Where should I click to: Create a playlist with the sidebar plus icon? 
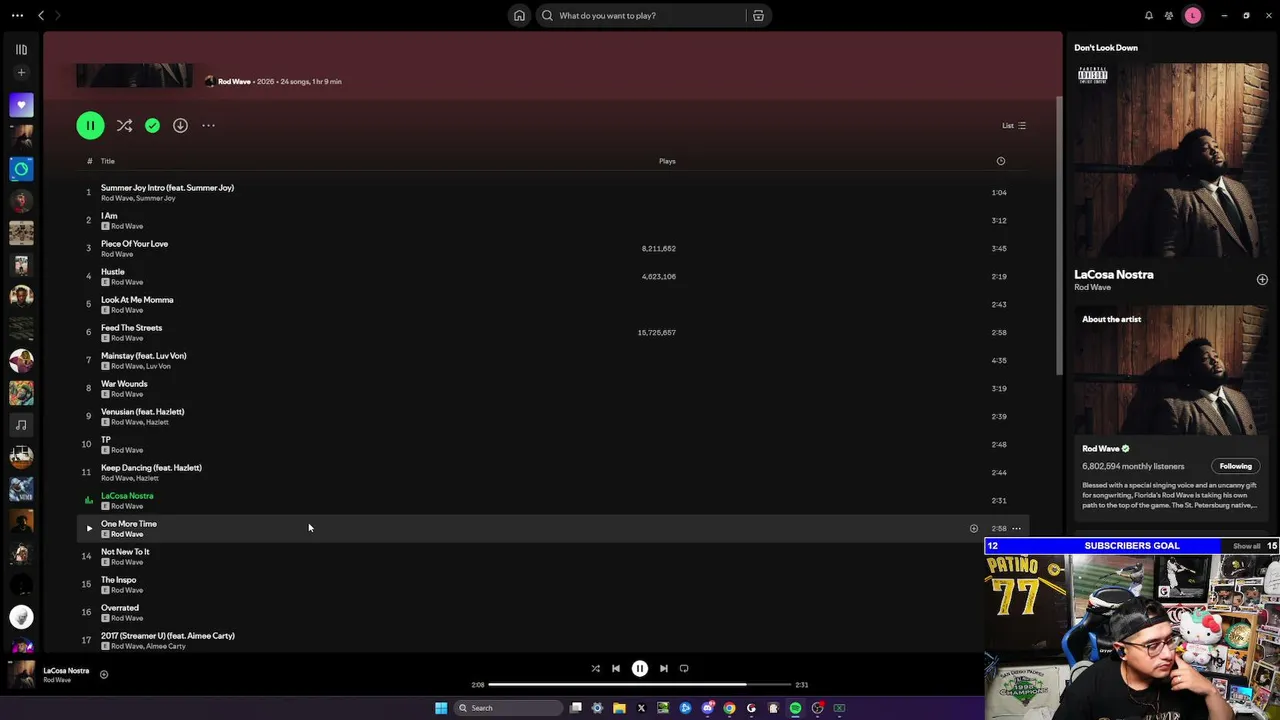[x=21, y=72]
